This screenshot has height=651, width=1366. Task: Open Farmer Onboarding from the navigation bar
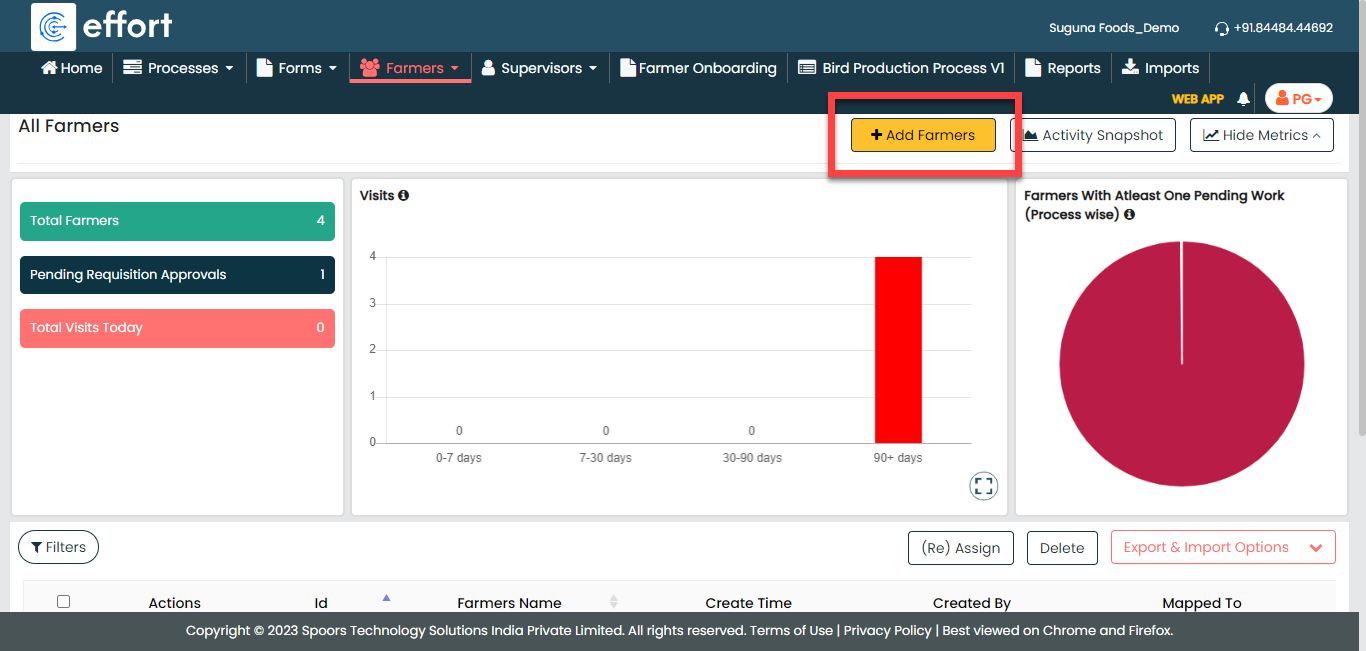pos(698,68)
